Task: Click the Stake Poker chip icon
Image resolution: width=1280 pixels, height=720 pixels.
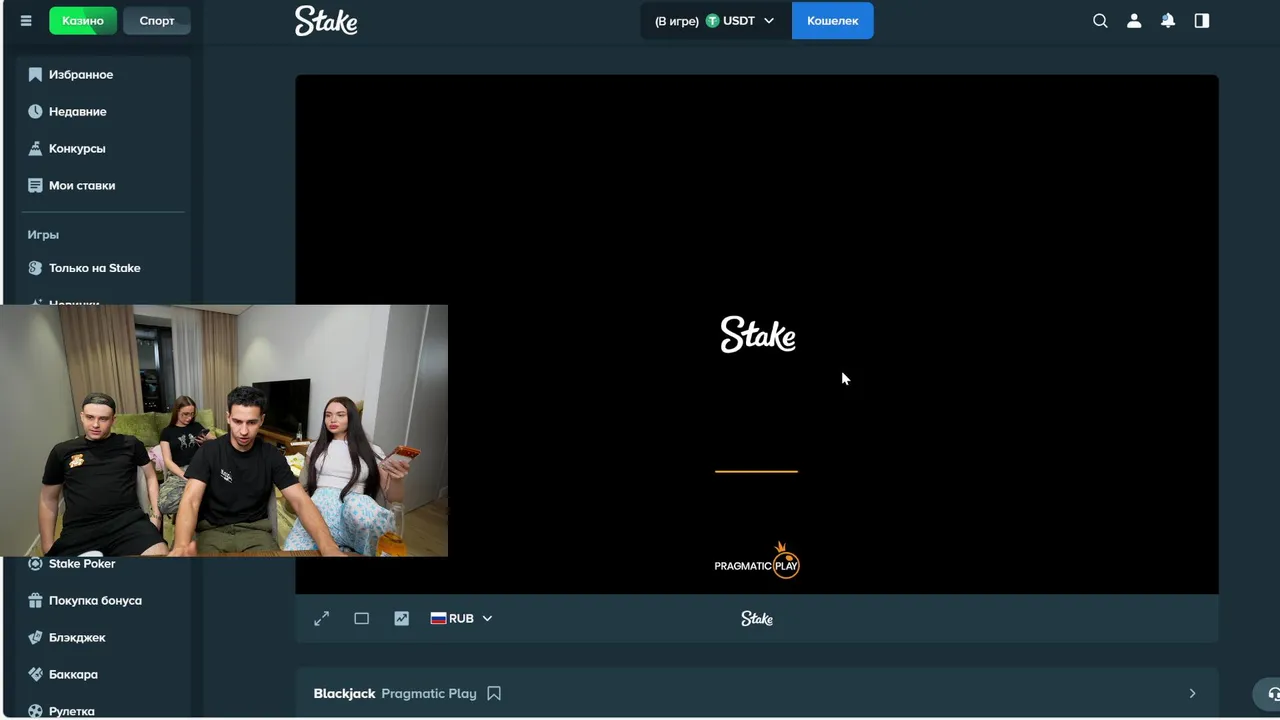Action: tap(35, 564)
